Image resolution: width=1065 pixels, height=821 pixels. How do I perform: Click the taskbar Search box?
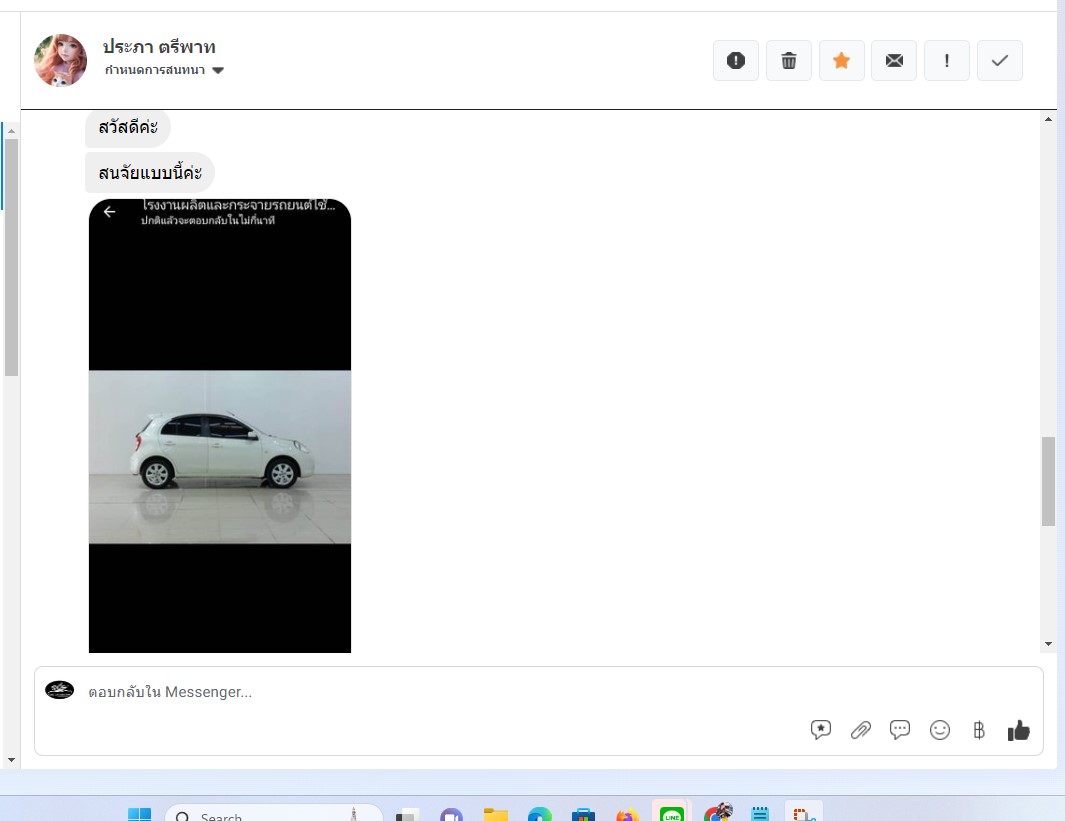[274, 814]
